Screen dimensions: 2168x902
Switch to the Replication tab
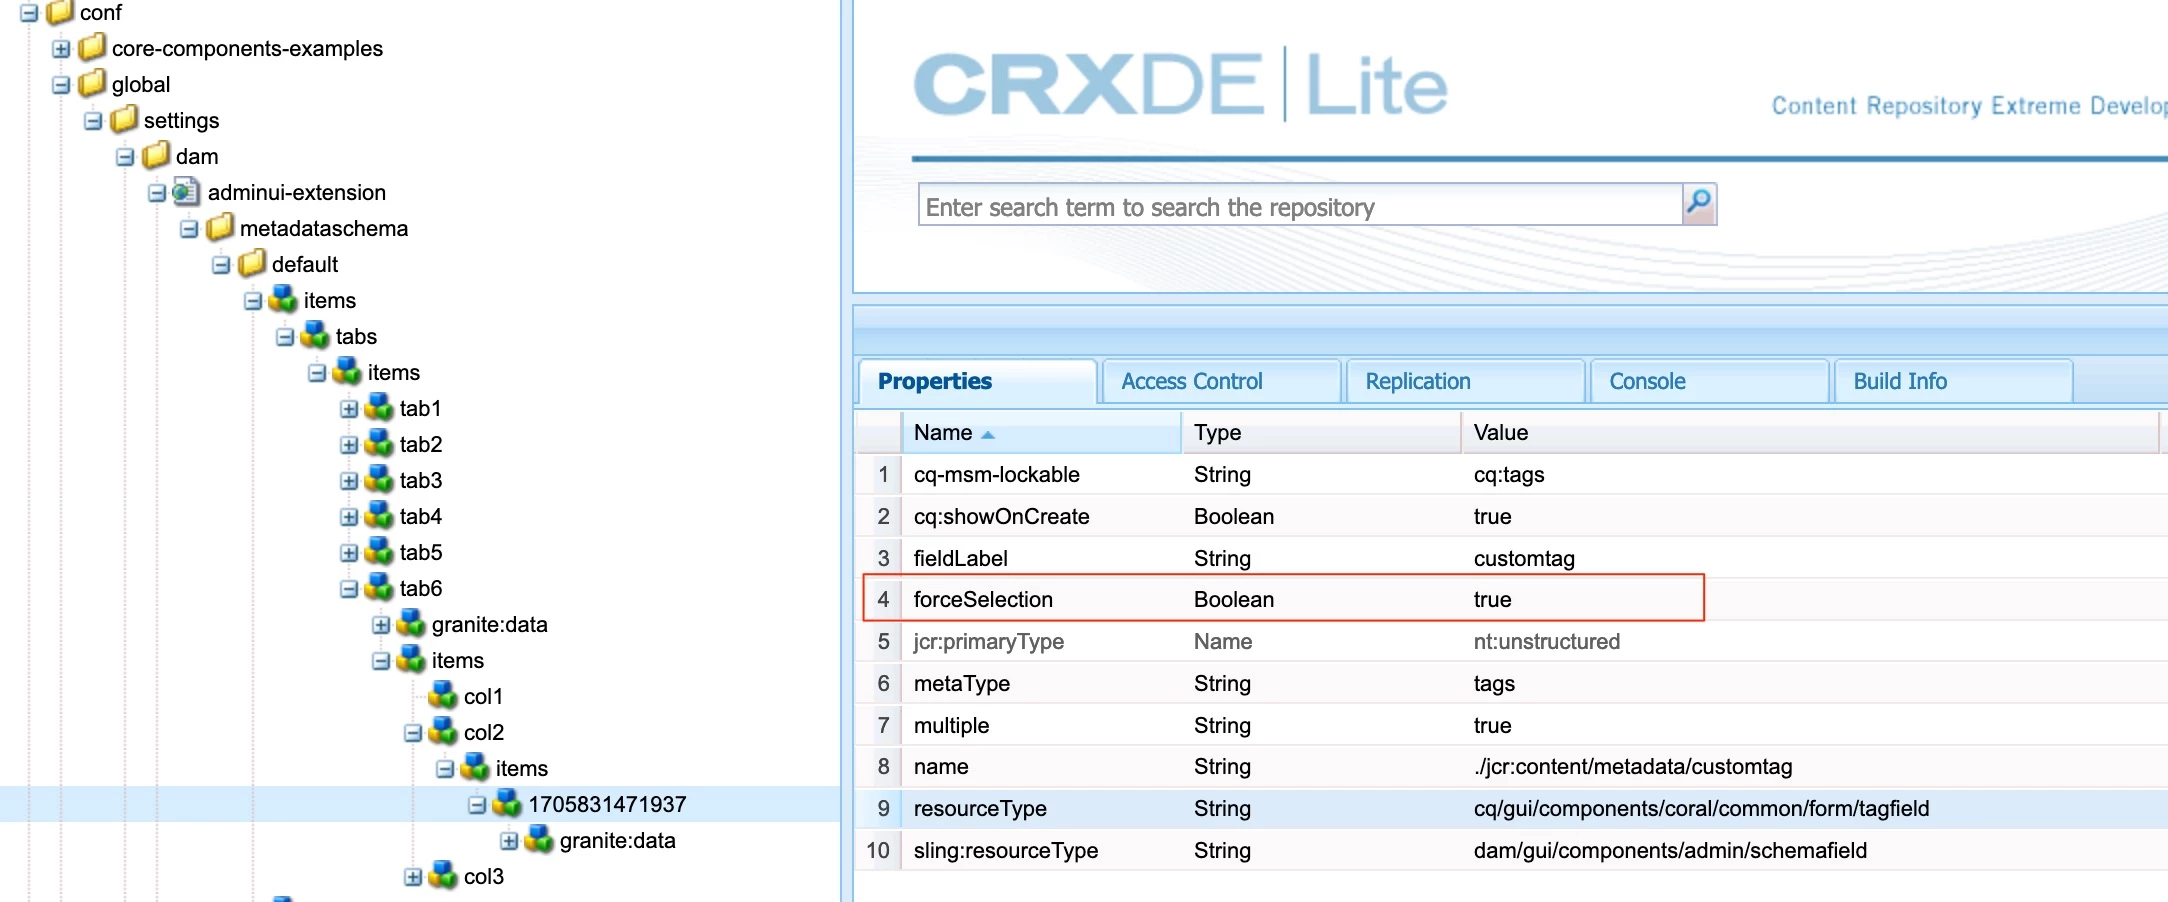(1465, 381)
